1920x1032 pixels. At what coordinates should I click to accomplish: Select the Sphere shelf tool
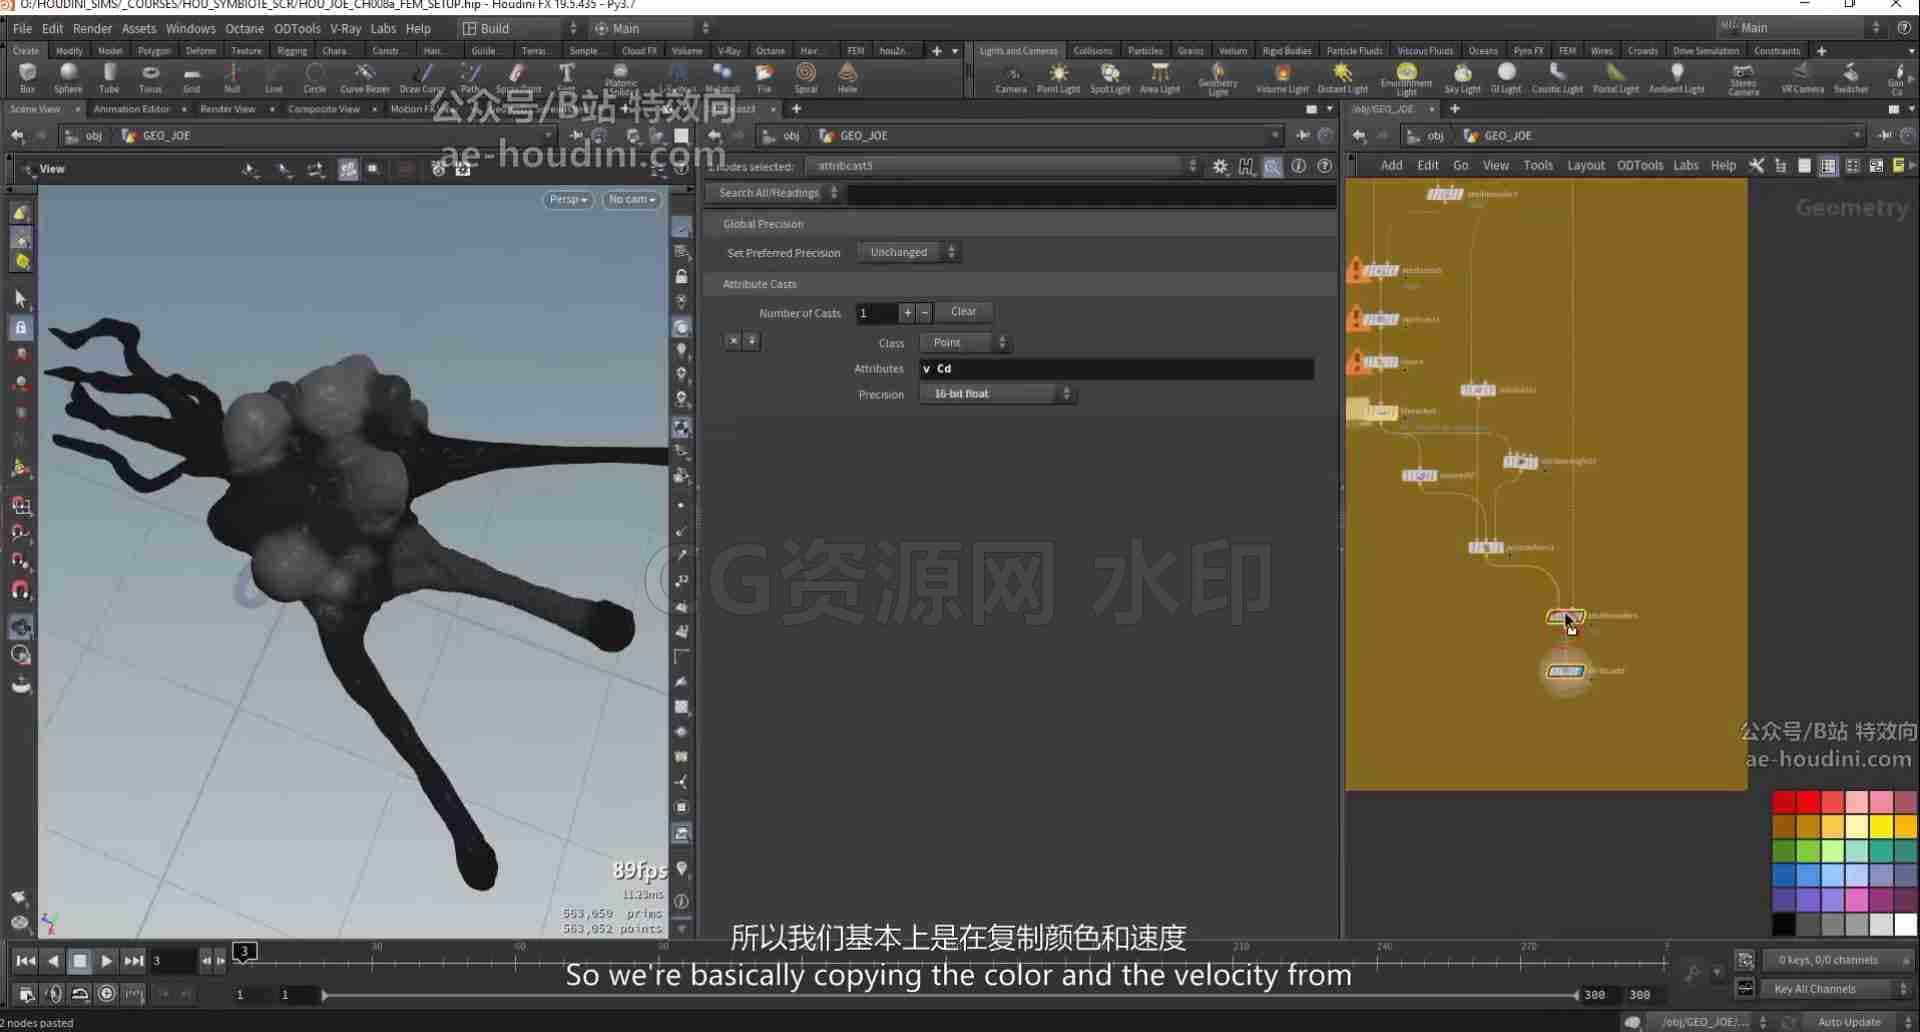click(x=68, y=77)
